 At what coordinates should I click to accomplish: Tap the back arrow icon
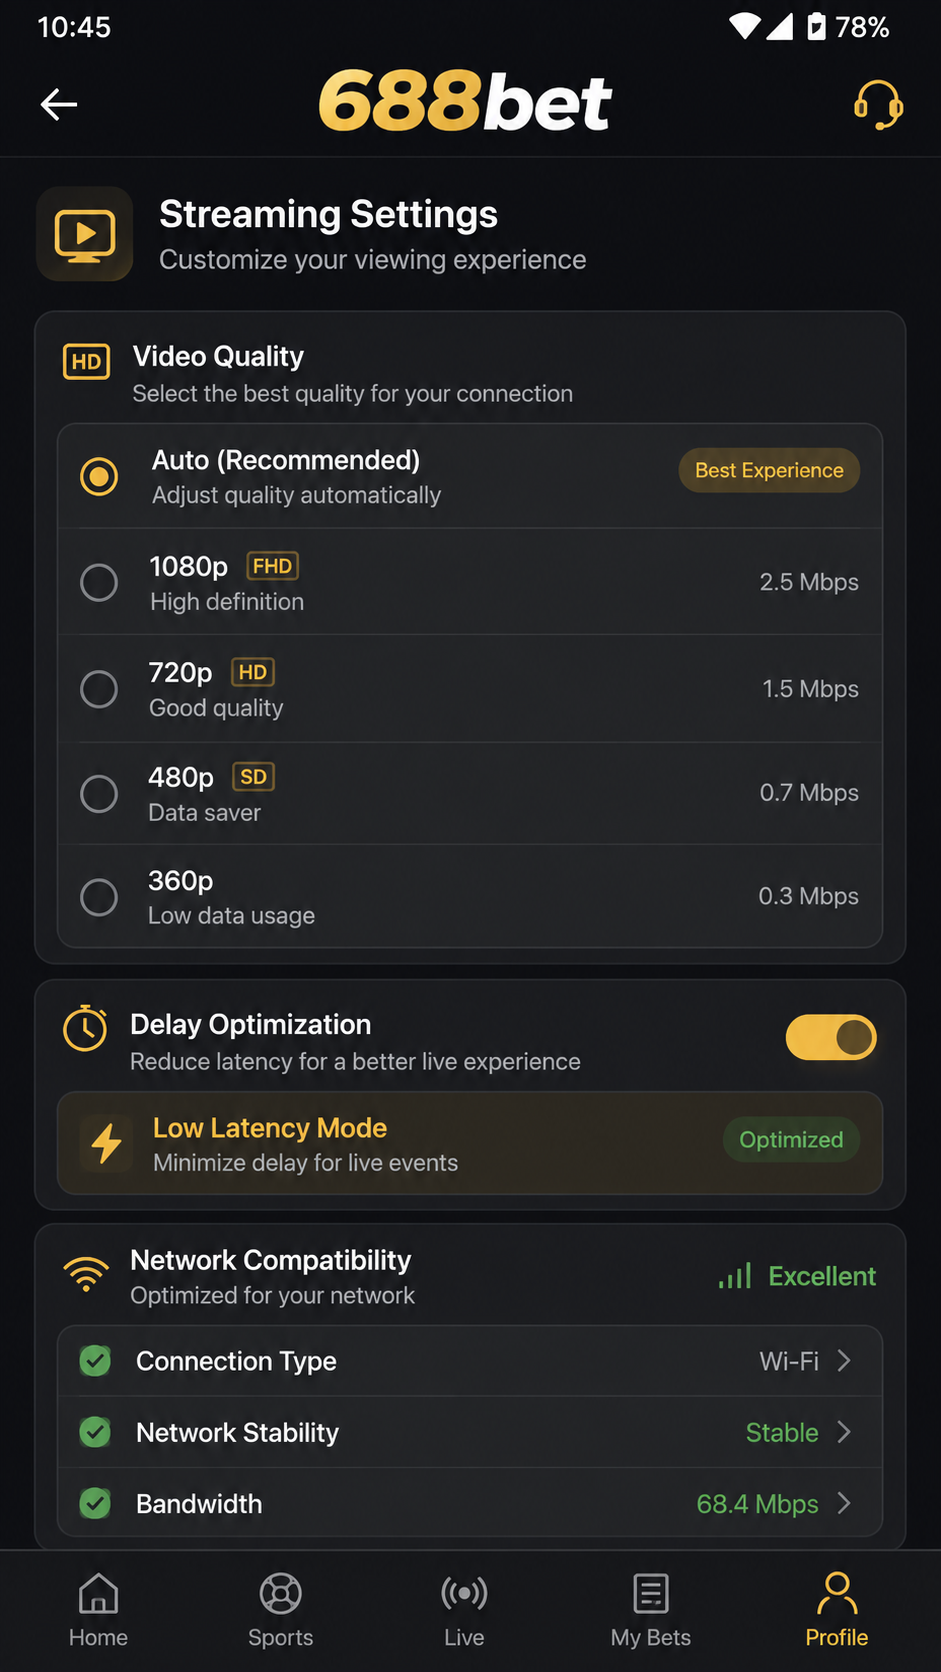pyautogui.click(x=59, y=104)
